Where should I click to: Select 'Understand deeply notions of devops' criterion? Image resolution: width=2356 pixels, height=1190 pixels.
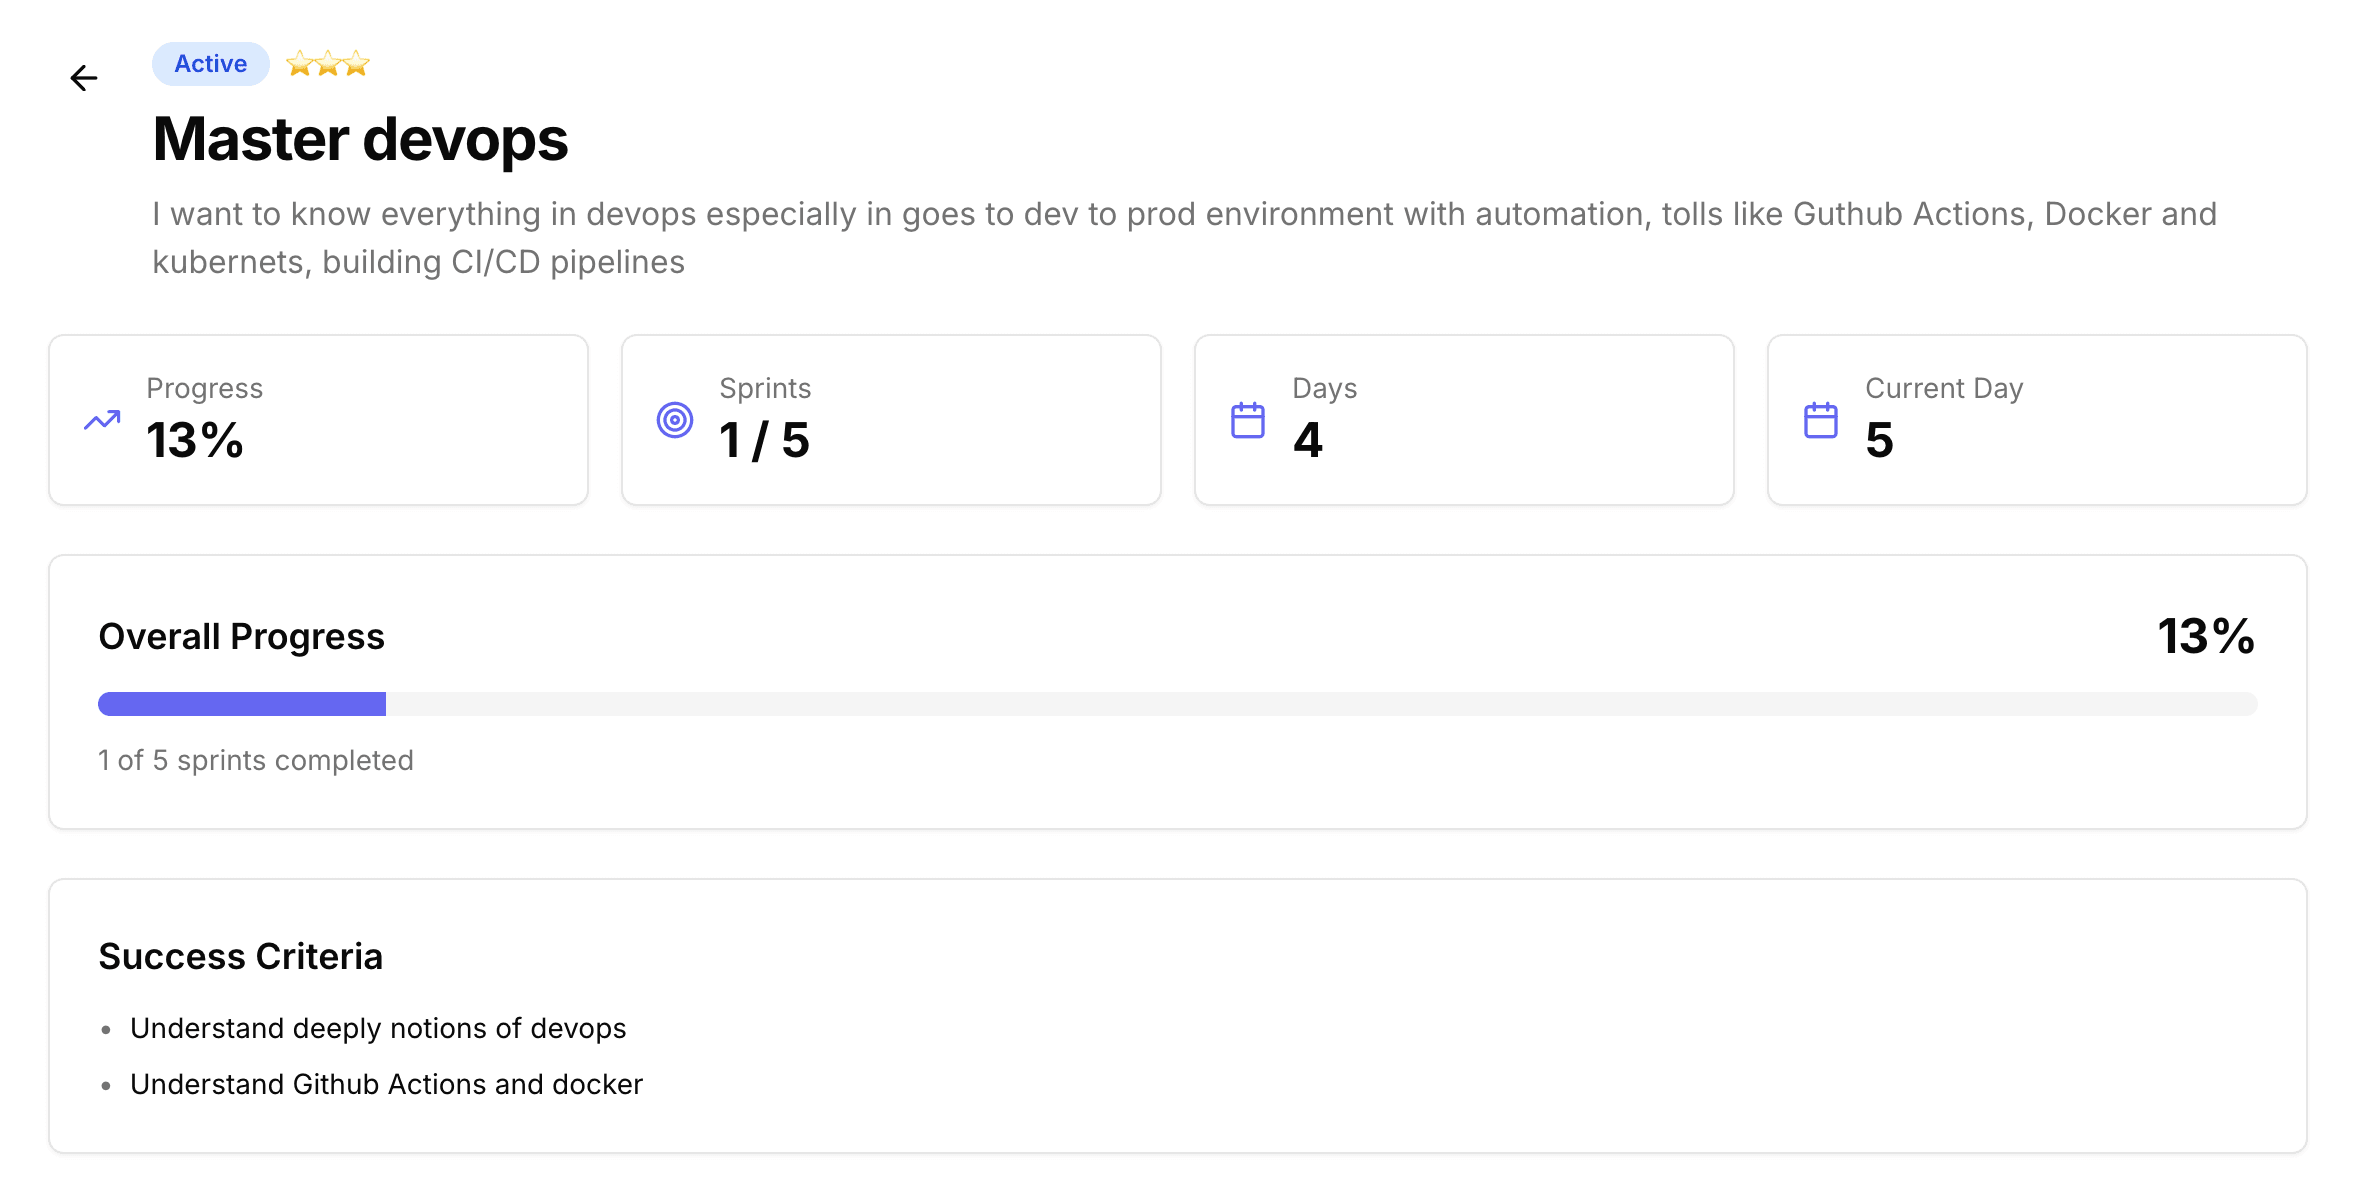point(378,1029)
